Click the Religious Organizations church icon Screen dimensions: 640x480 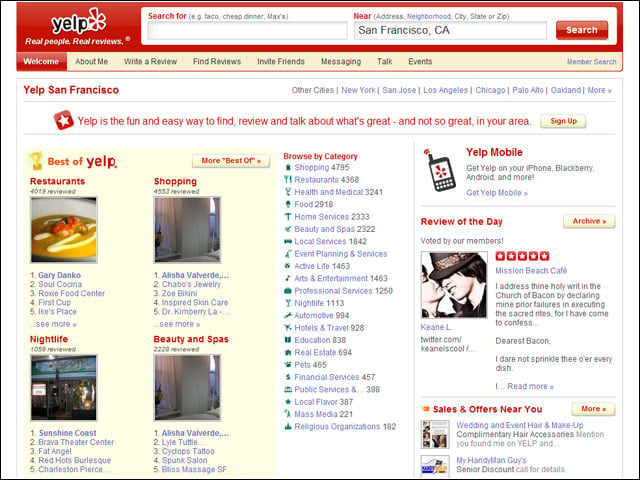click(x=288, y=427)
